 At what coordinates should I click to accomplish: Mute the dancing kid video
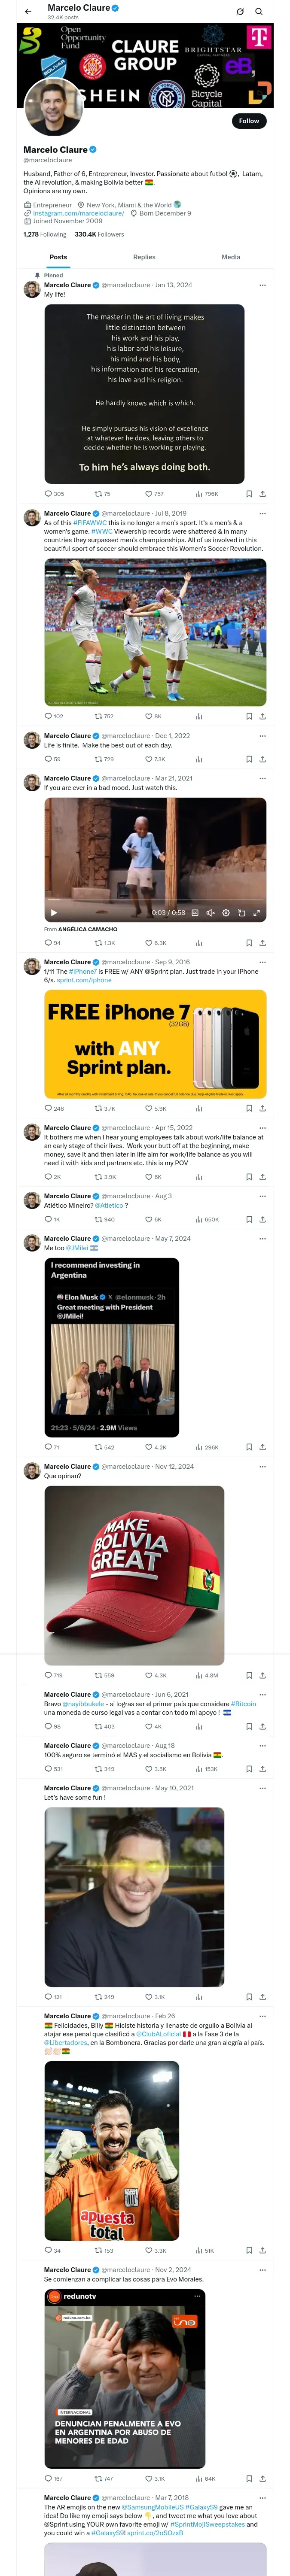point(210,913)
